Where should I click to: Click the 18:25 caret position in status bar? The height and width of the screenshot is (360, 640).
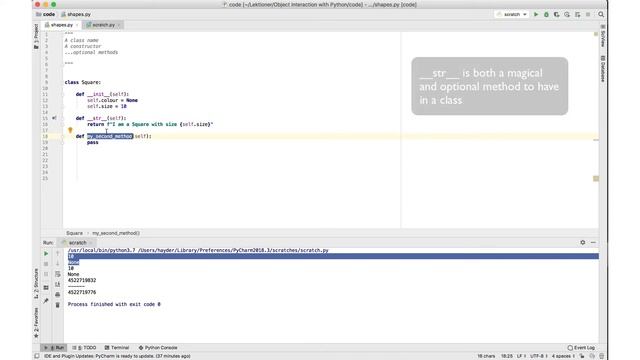(507, 356)
